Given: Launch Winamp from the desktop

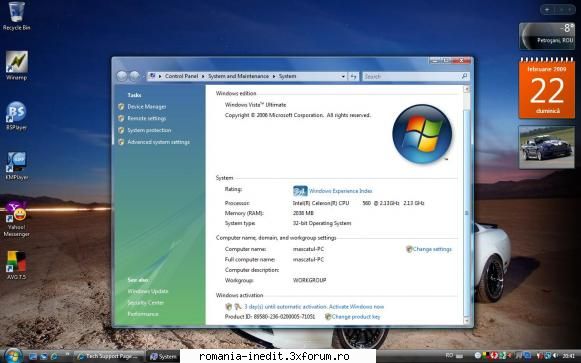Looking at the screenshot, I should coord(16,65).
